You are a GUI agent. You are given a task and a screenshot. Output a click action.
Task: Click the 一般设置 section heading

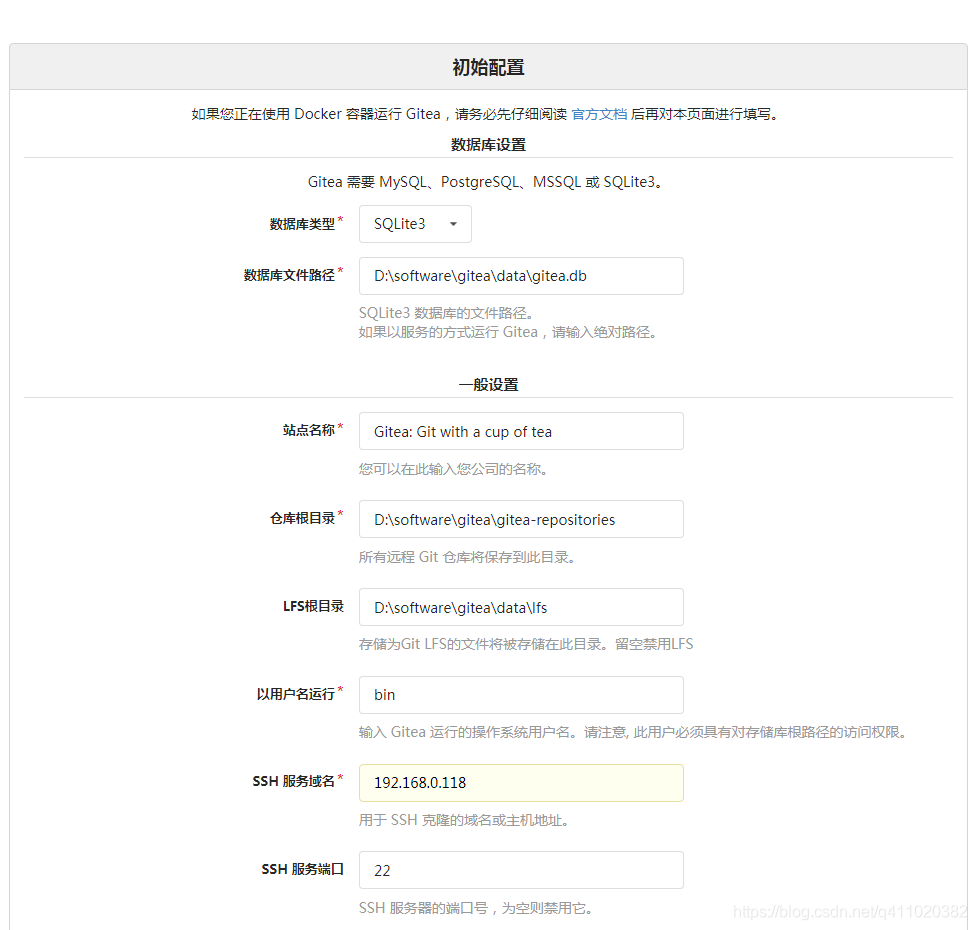click(x=488, y=385)
